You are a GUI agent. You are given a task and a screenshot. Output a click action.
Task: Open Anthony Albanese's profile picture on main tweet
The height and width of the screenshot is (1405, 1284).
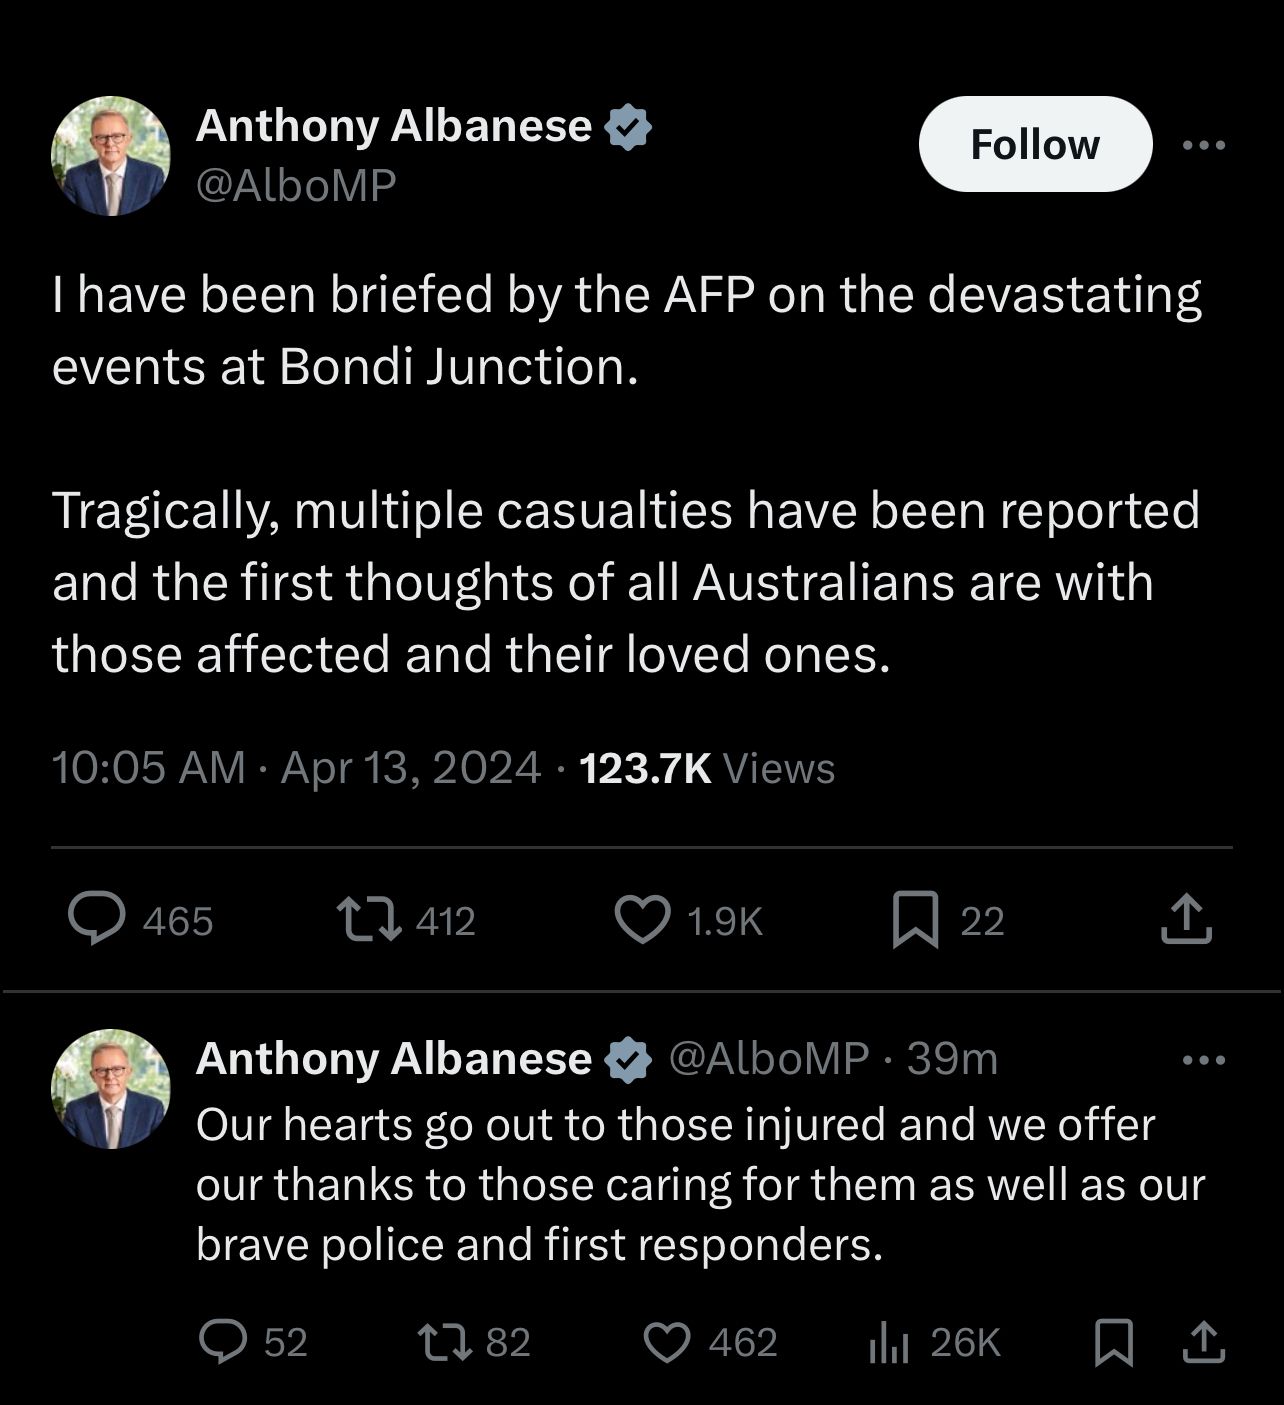coord(111,156)
